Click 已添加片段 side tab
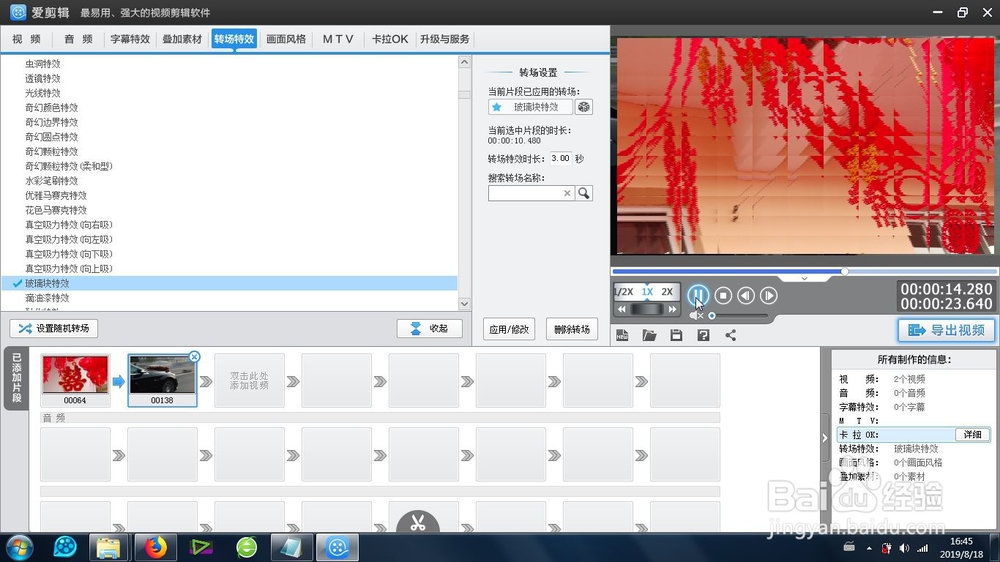This screenshot has height=562, width=1000. (x=17, y=378)
